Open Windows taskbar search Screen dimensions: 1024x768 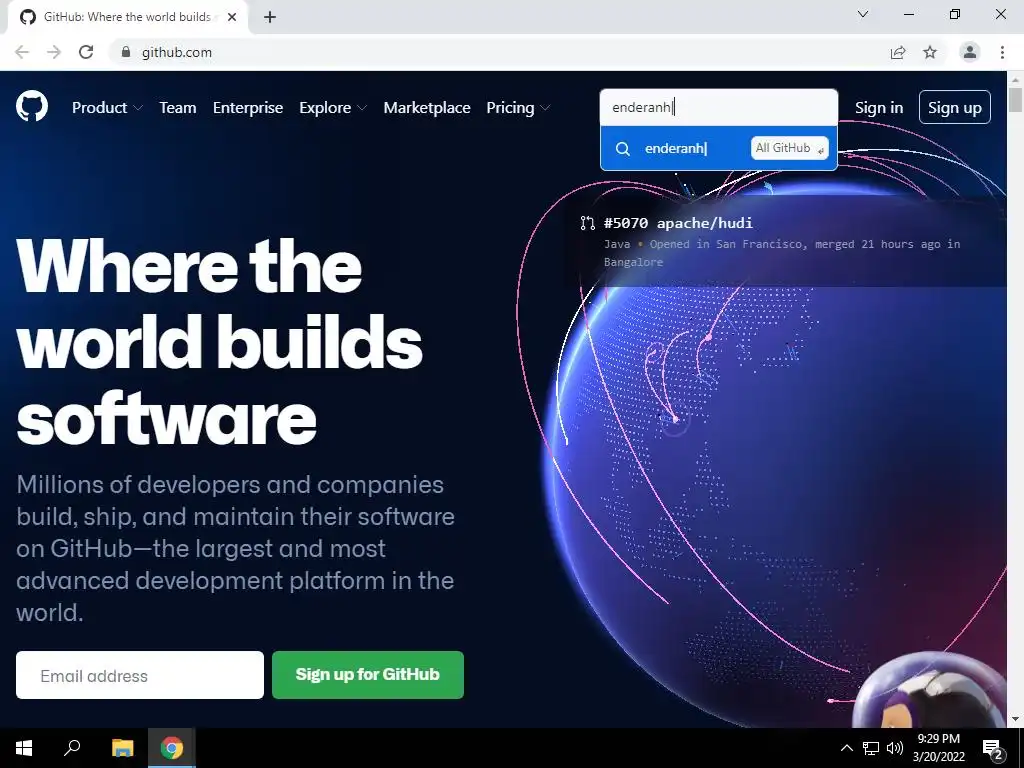click(72, 748)
